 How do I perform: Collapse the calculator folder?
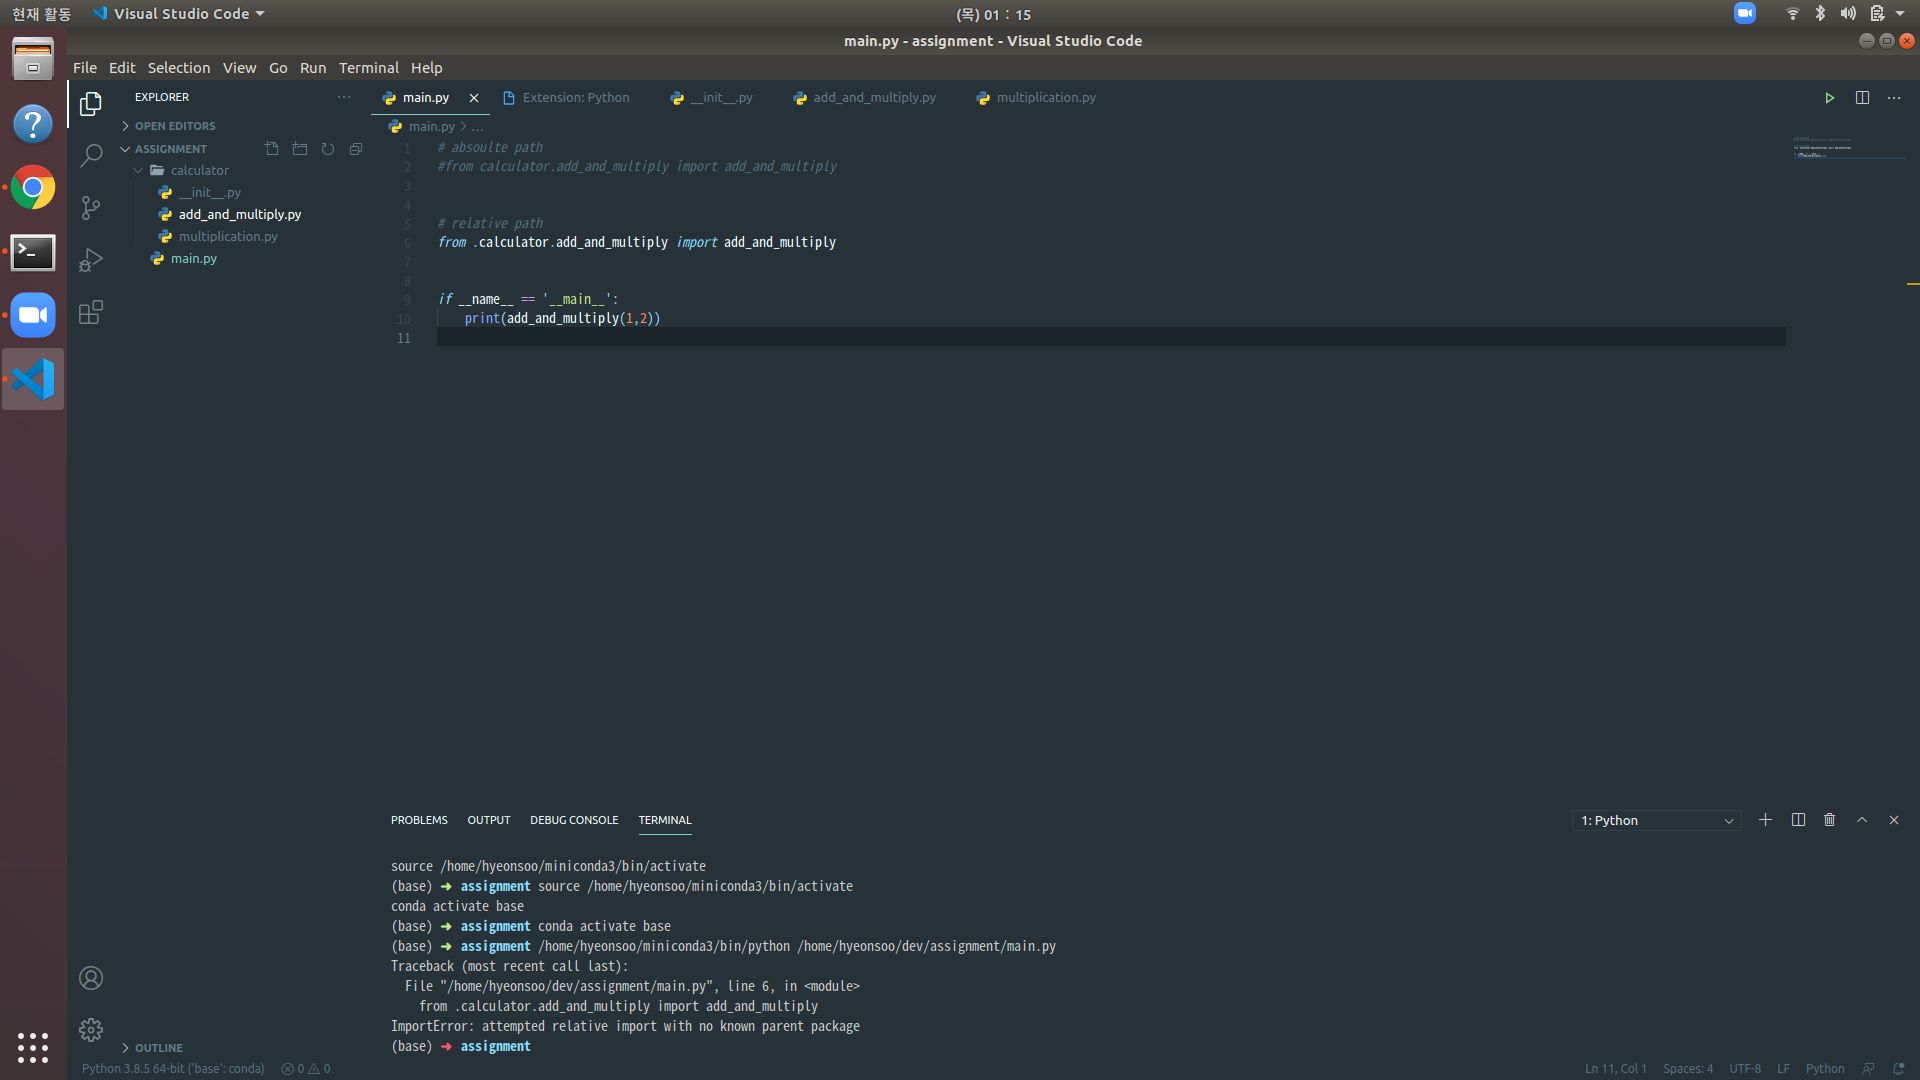click(x=139, y=170)
